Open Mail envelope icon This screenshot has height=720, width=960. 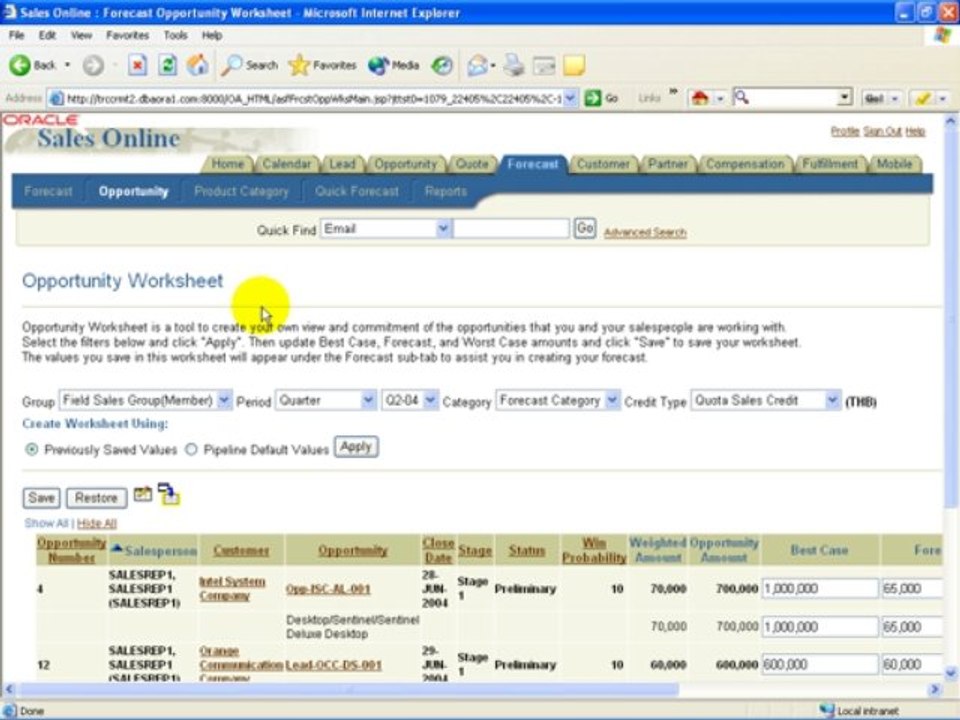[x=477, y=65]
